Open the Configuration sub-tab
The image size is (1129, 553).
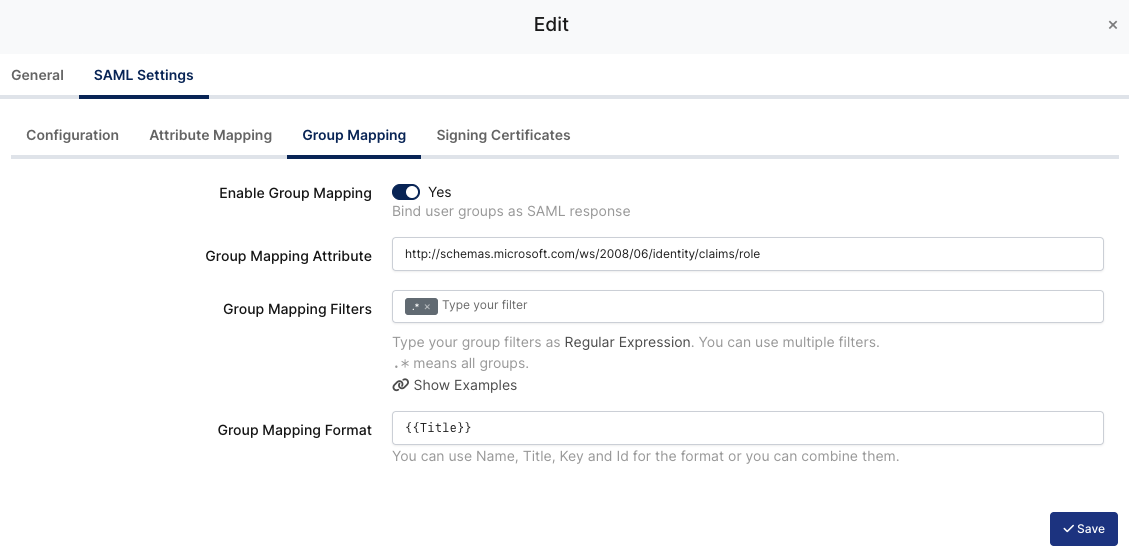72,135
